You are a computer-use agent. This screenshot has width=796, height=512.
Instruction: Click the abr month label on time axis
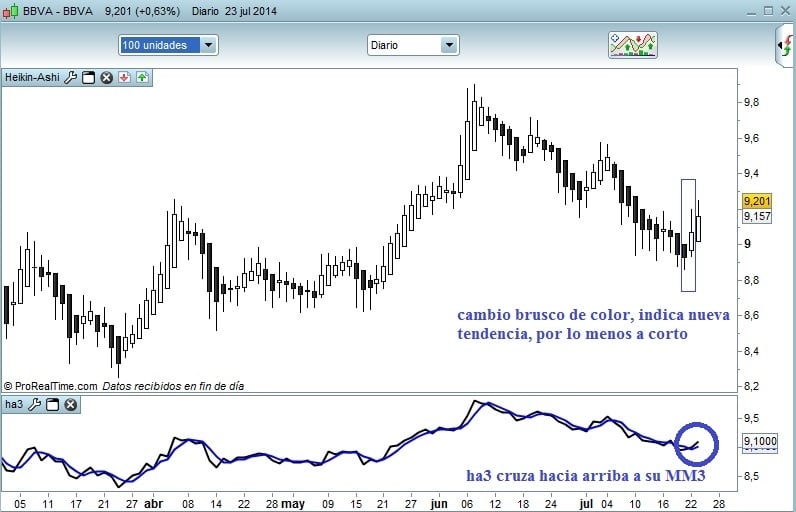[x=153, y=504]
